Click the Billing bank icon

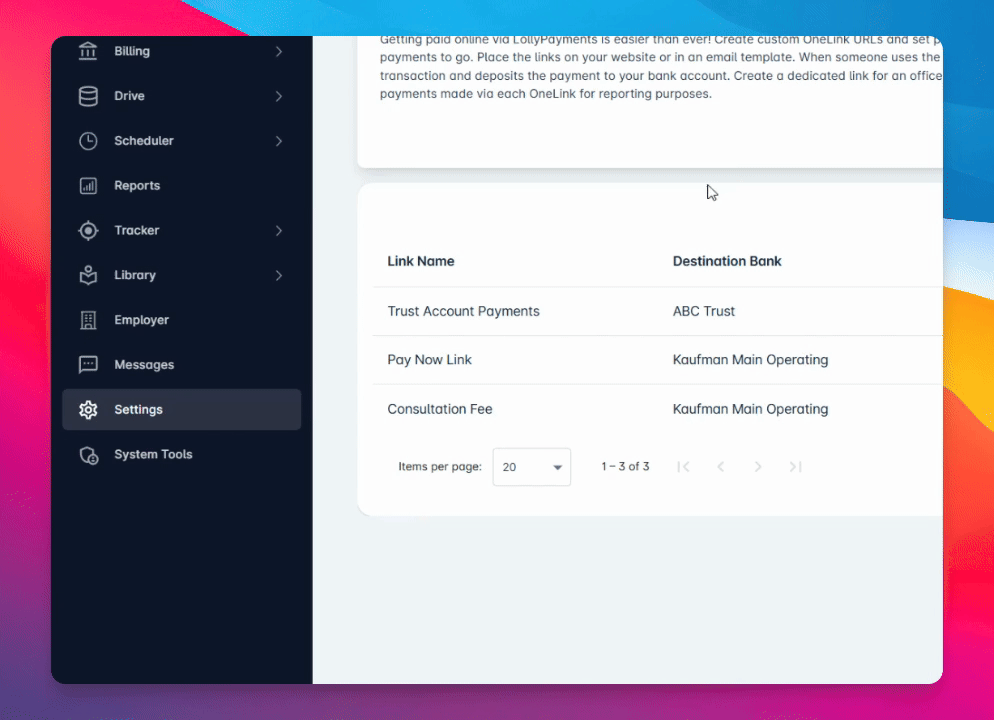point(88,51)
